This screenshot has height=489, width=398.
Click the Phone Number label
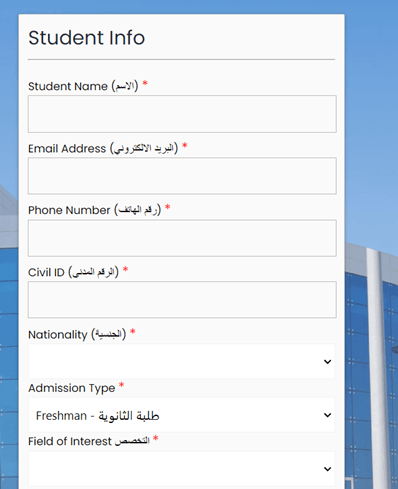pyautogui.click(x=95, y=210)
